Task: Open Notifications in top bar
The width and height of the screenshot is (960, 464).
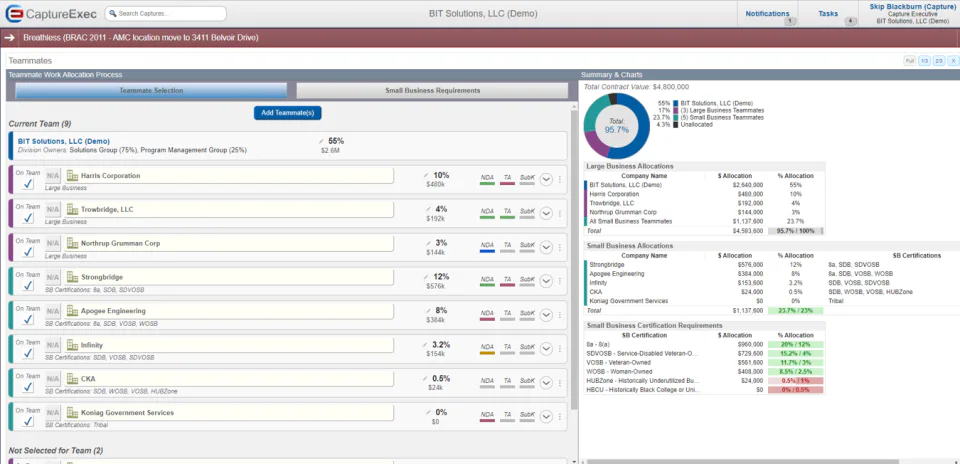Action: point(767,13)
